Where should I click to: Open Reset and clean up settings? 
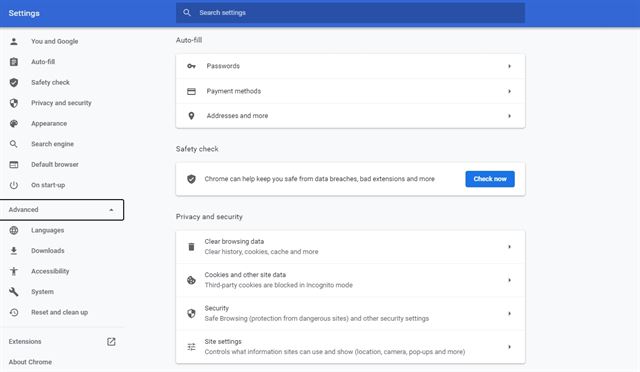60,312
